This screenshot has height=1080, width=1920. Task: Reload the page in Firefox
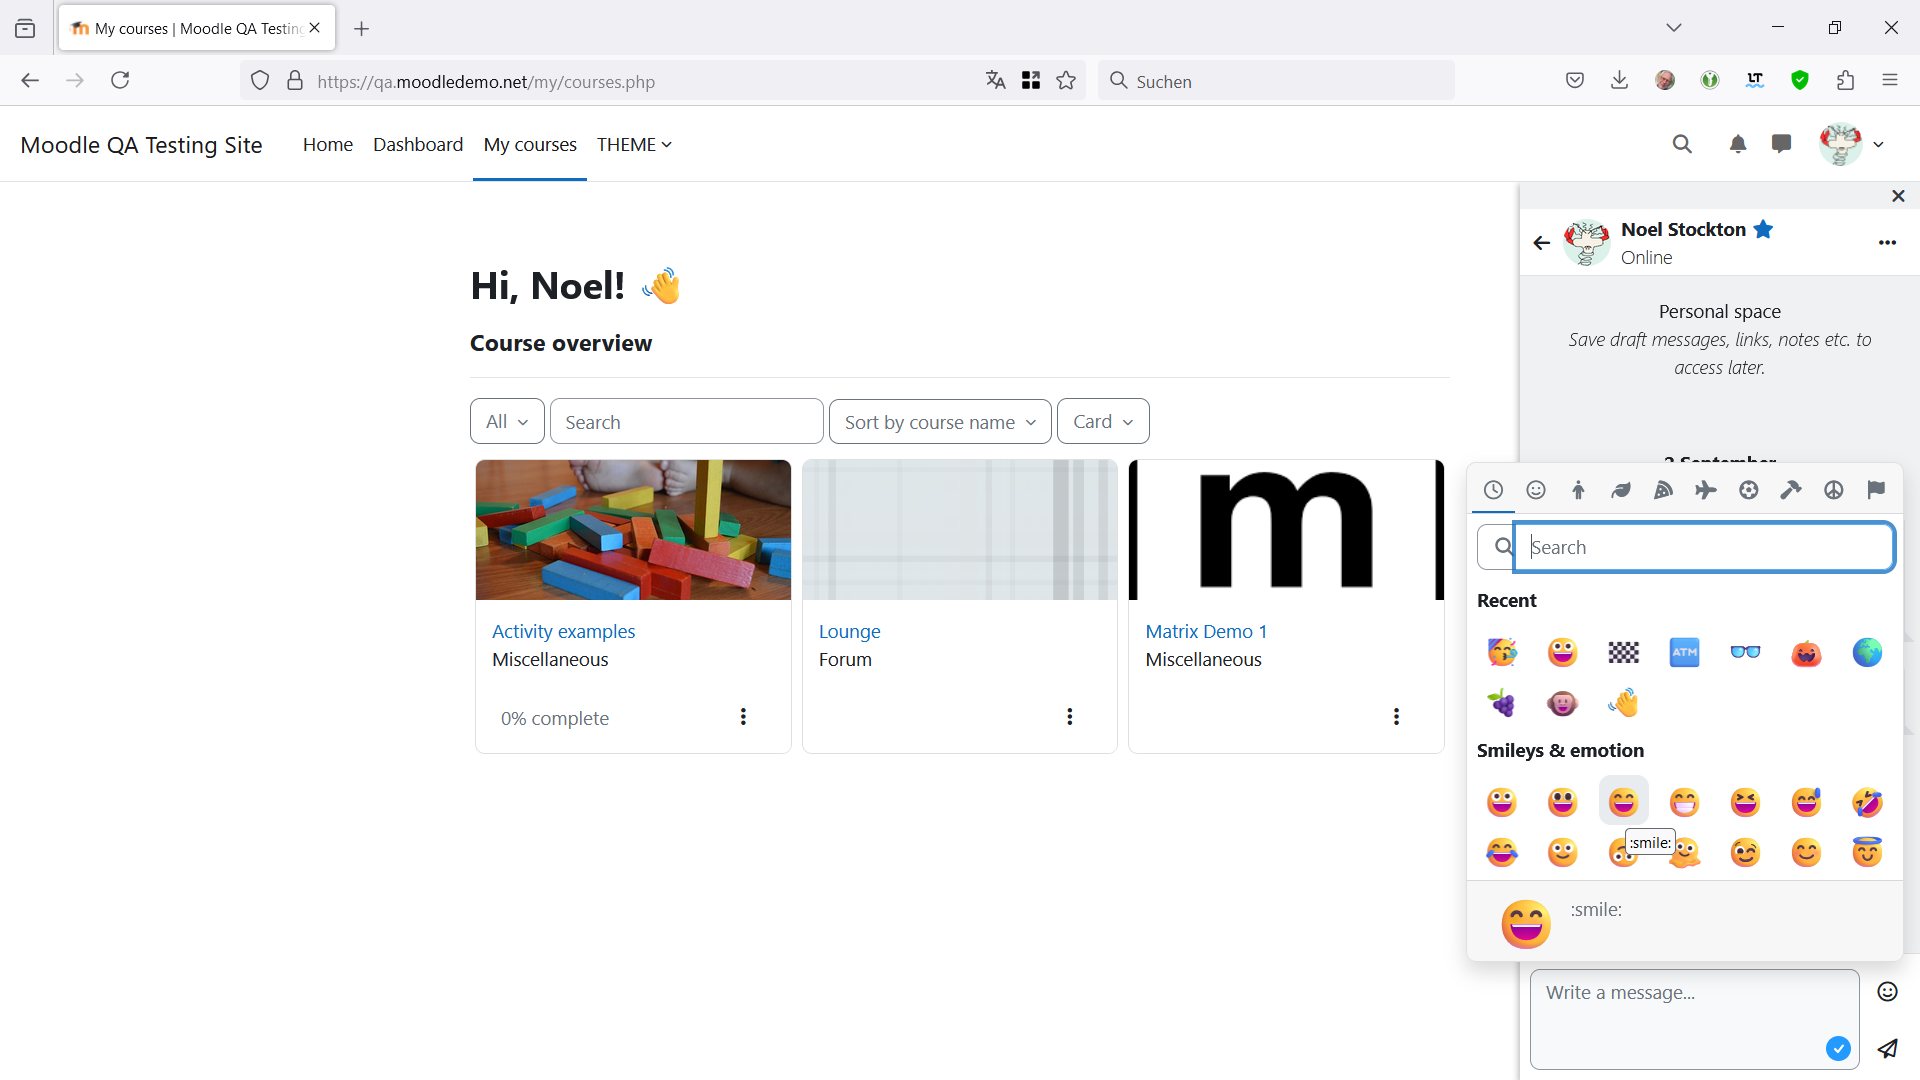(120, 80)
